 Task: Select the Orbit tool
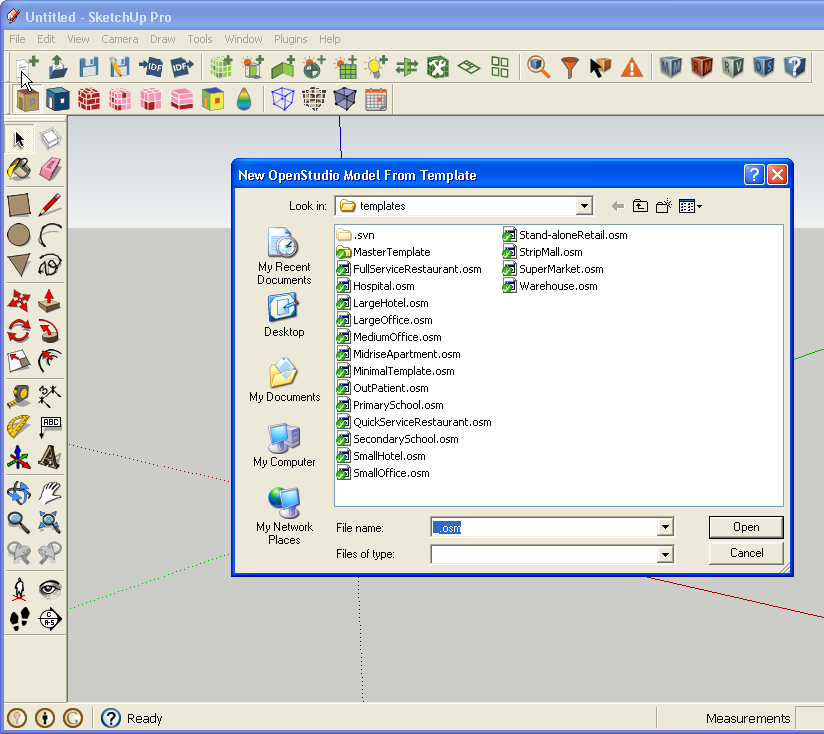[19, 492]
